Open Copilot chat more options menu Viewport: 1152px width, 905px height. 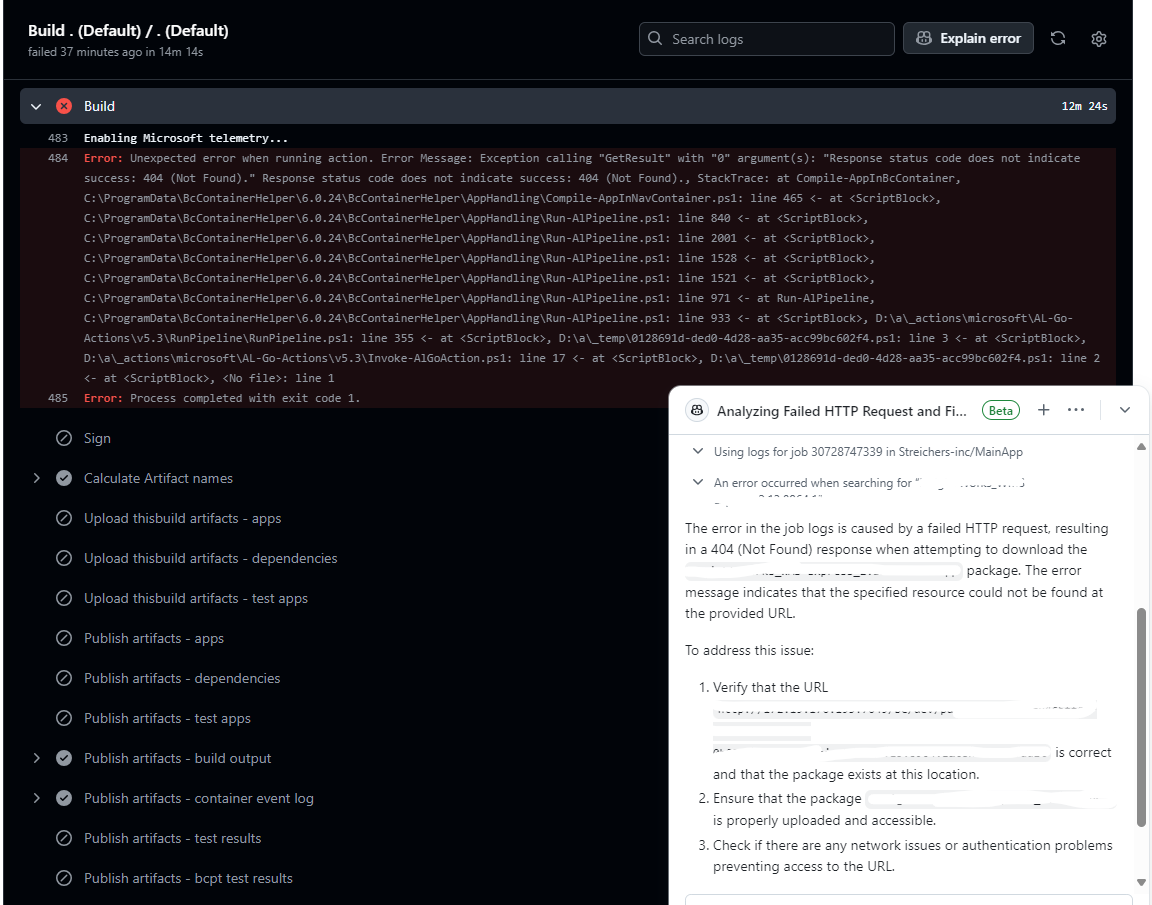pos(1076,410)
